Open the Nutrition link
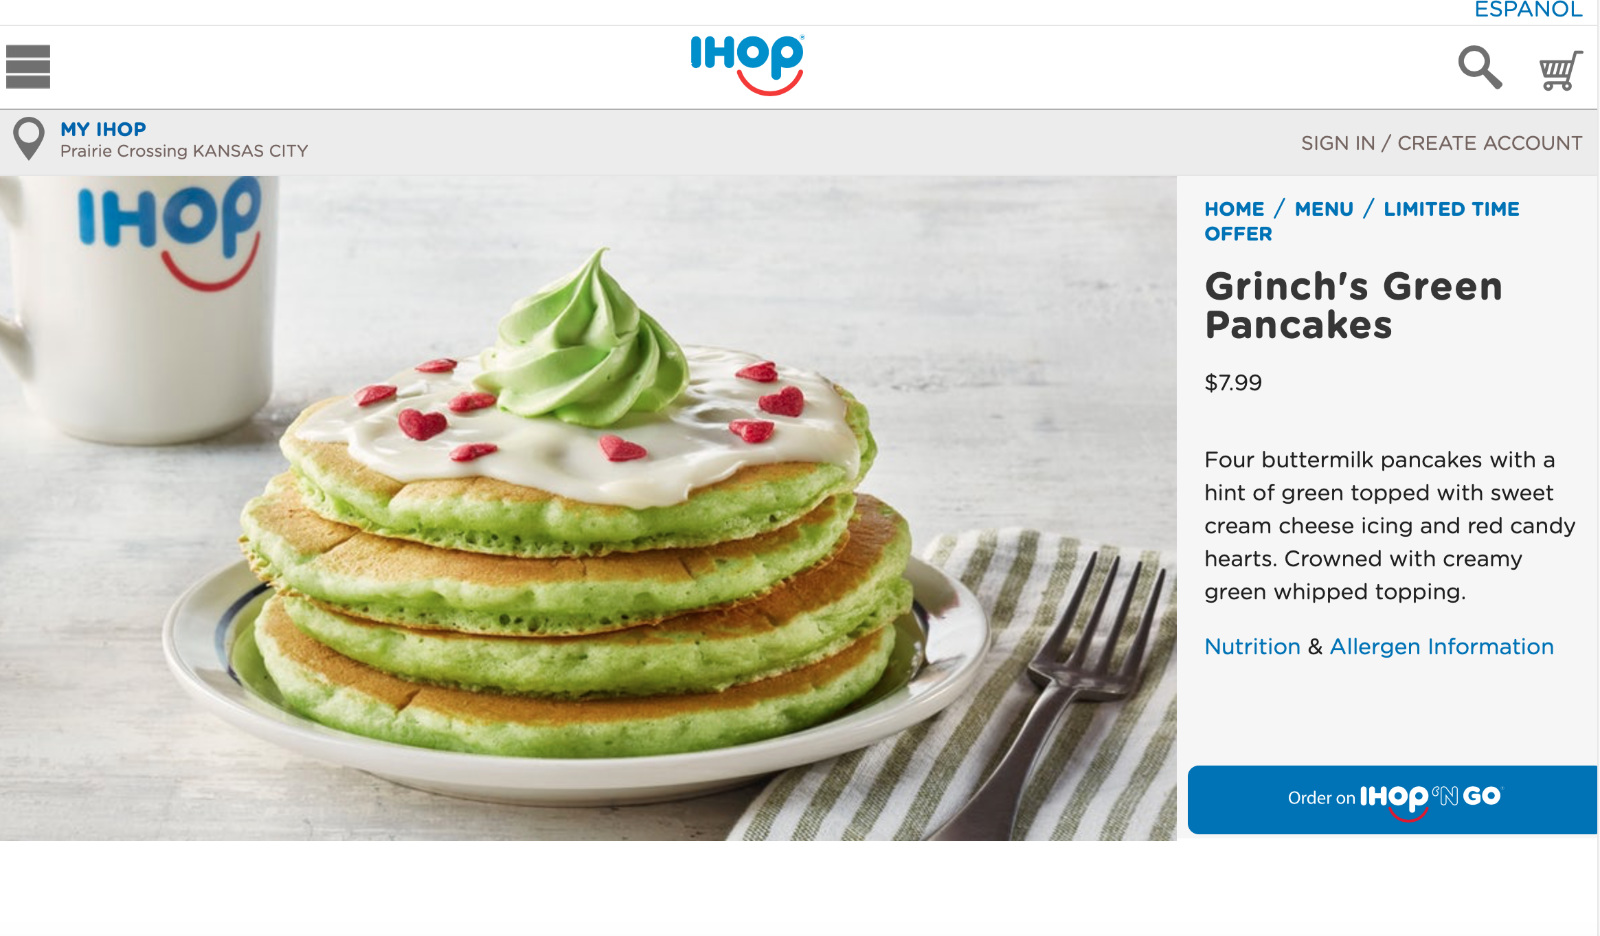The height and width of the screenshot is (936, 1600). [x=1252, y=647]
